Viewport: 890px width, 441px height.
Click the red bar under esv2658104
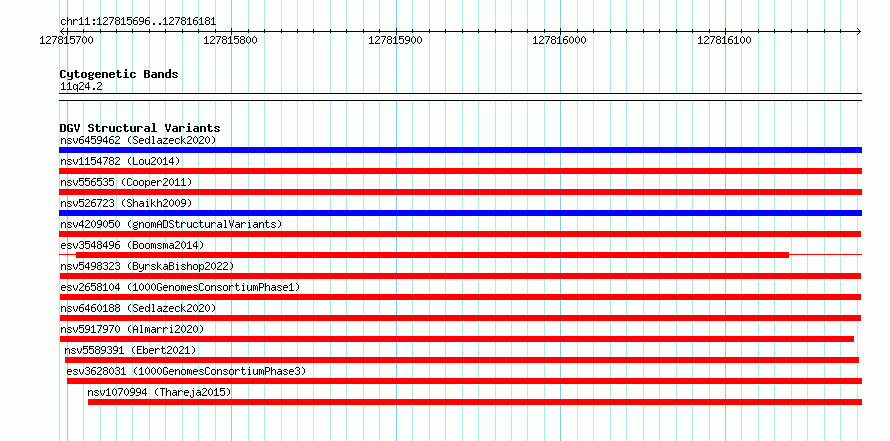point(460,297)
